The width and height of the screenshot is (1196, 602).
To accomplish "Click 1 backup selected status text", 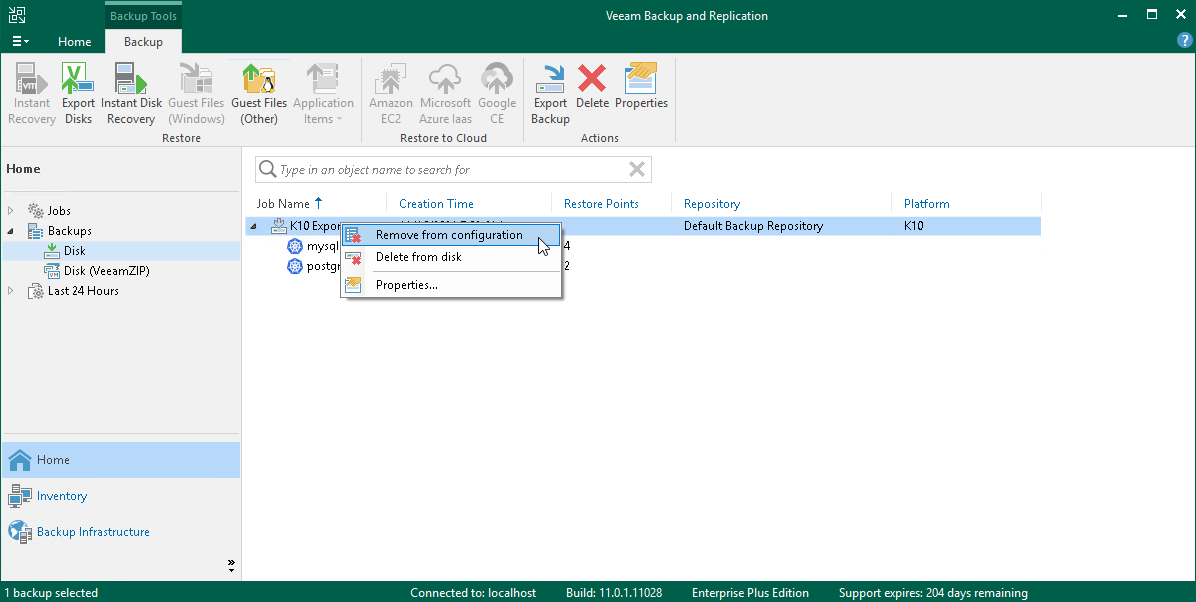I will click(x=51, y=593).
